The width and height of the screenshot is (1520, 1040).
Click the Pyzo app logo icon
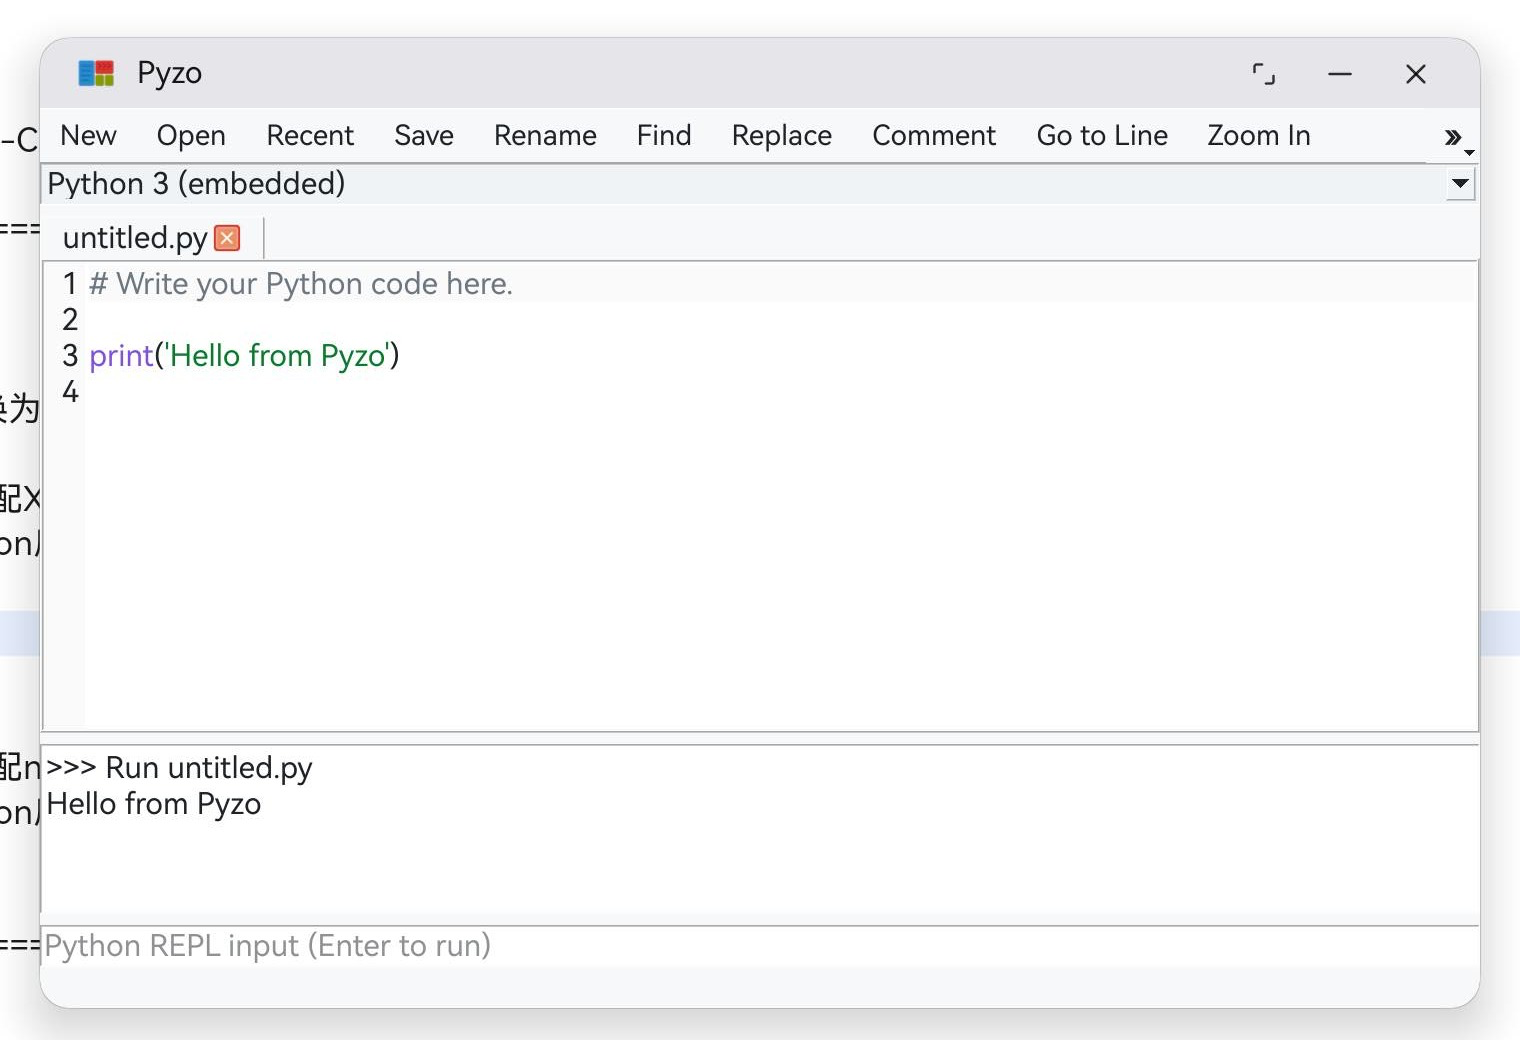click(x=96, y=73)
